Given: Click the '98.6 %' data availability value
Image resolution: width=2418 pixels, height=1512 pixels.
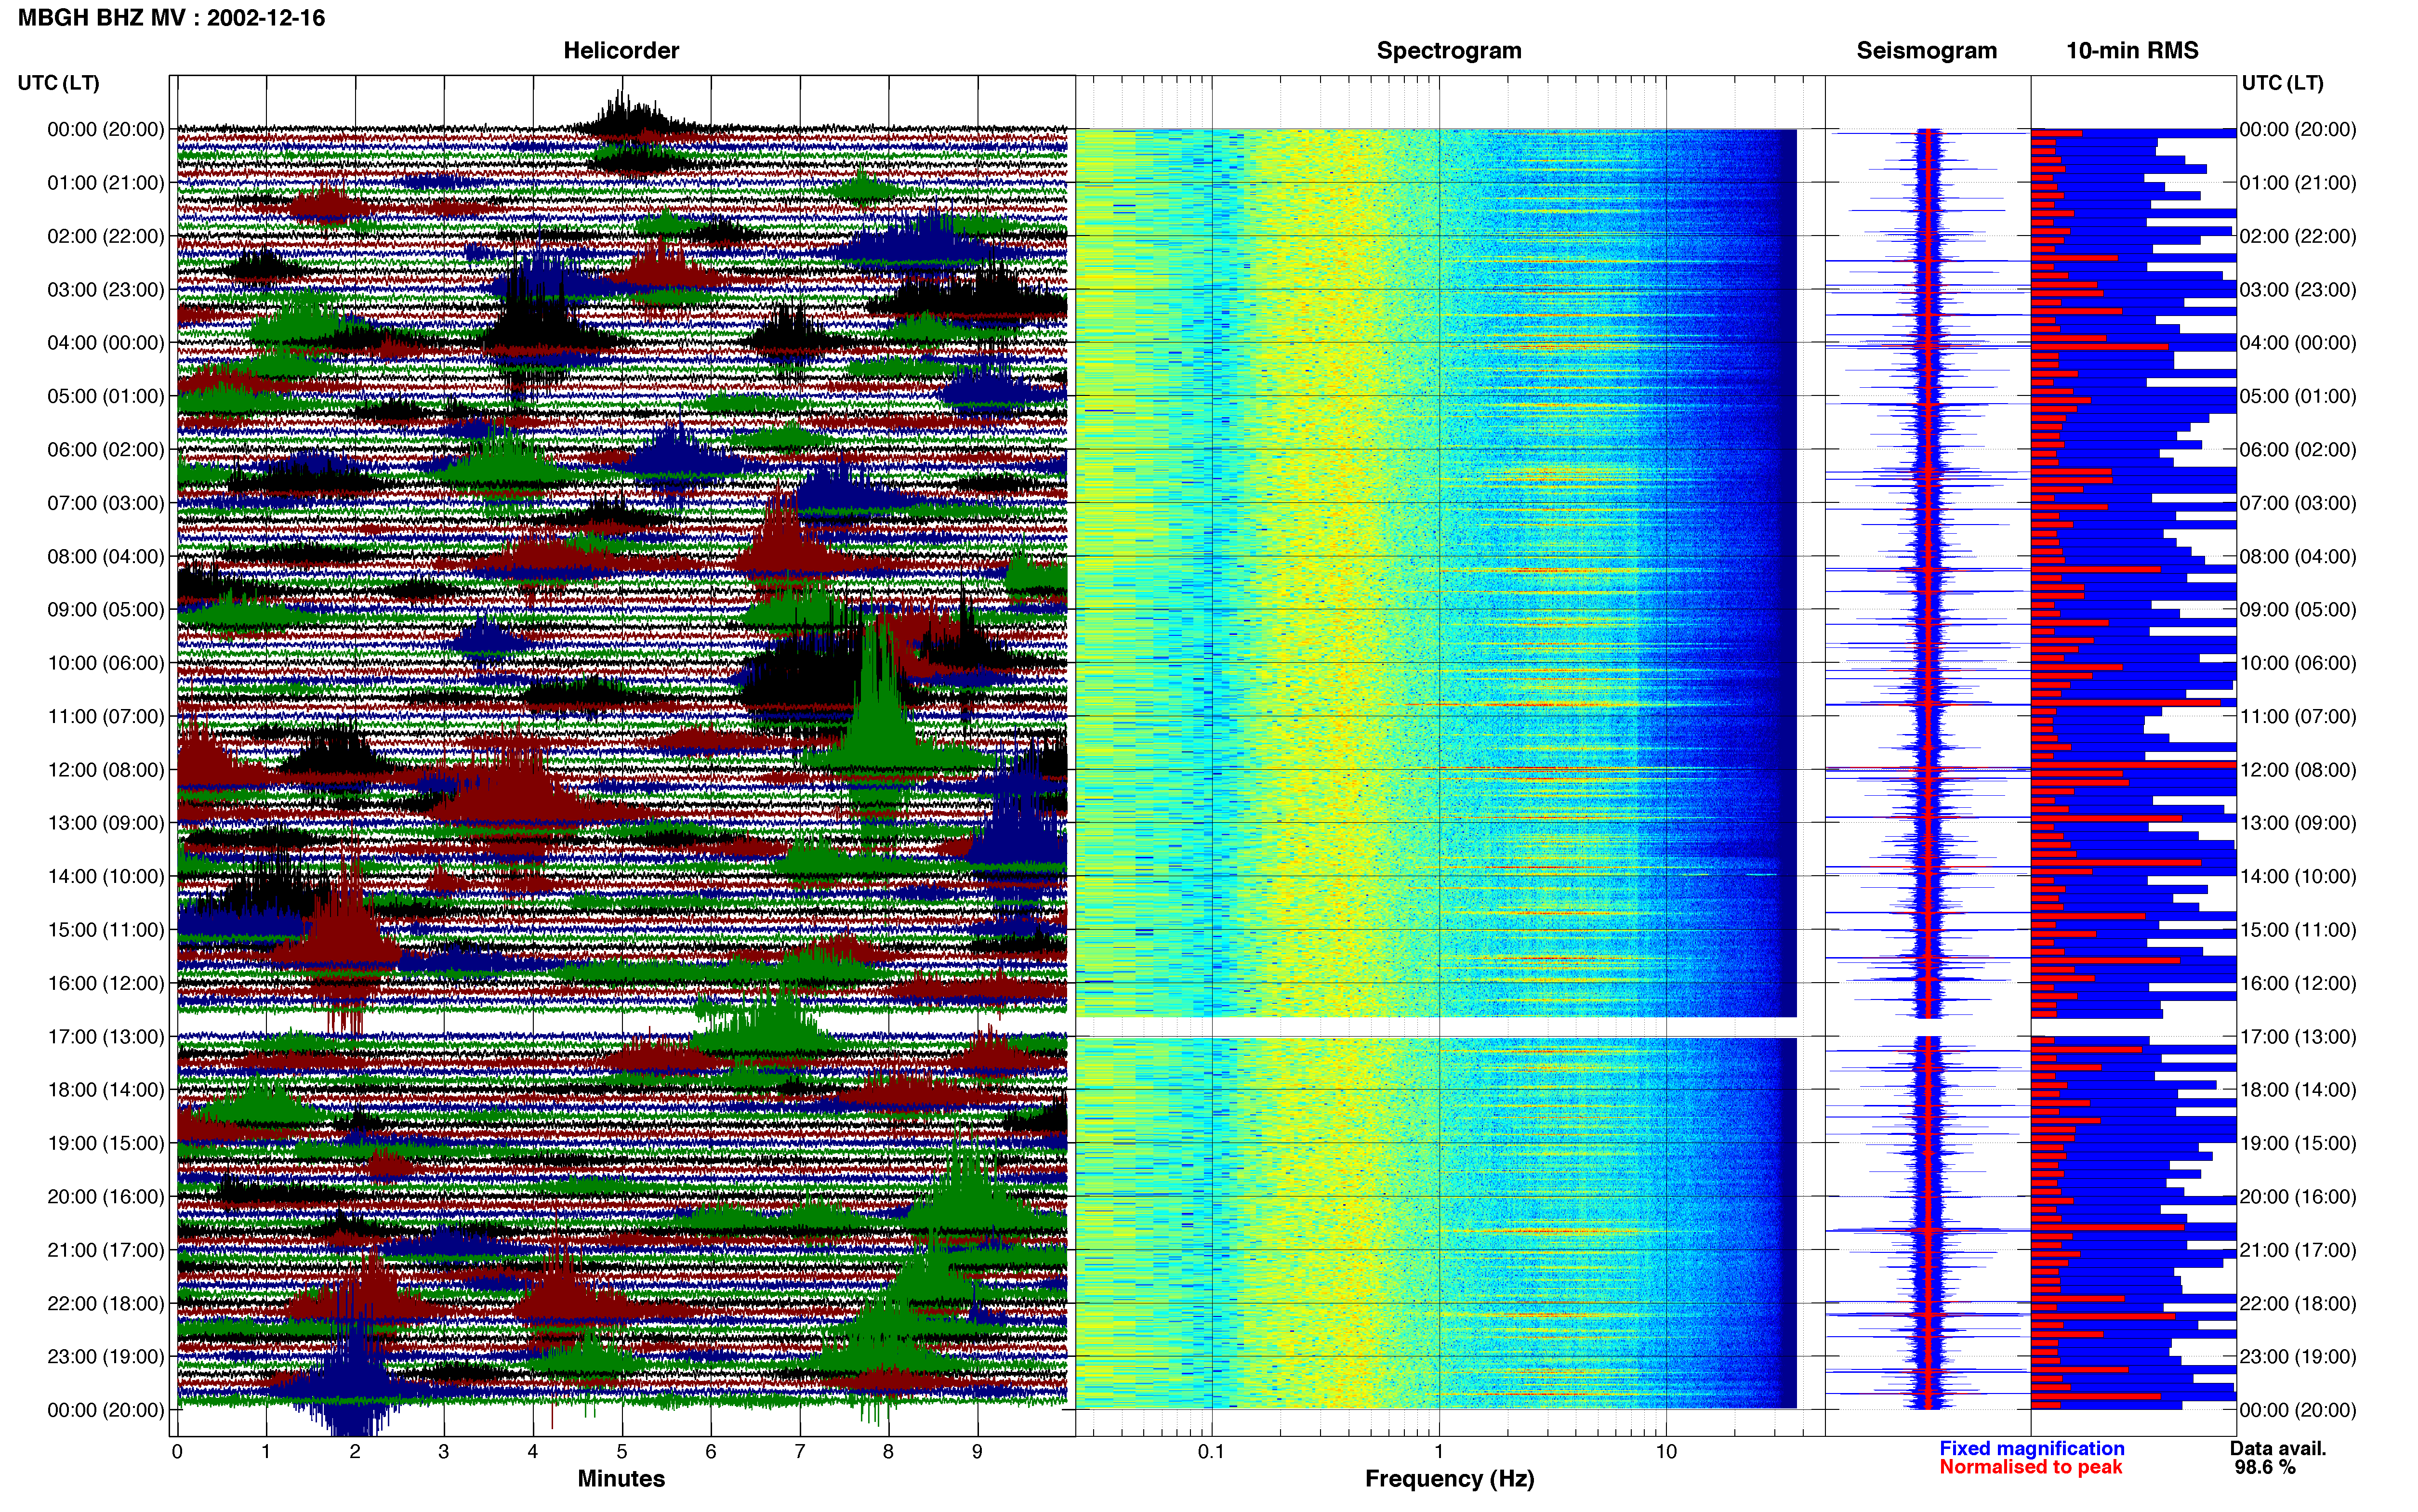Looking at the screenshot, I should (2265, 1468).
